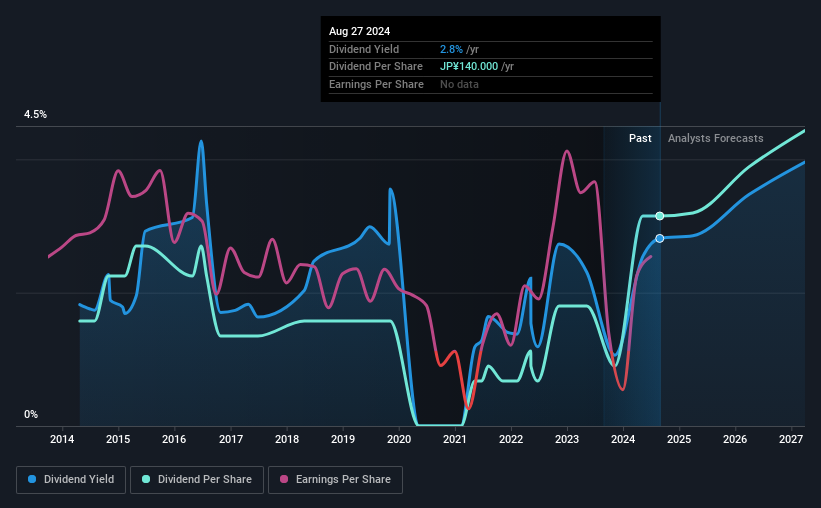Click the 0% y-axis label
This screenshot has height=508, width=821.
pyautogui.click(x=31, y=414)
